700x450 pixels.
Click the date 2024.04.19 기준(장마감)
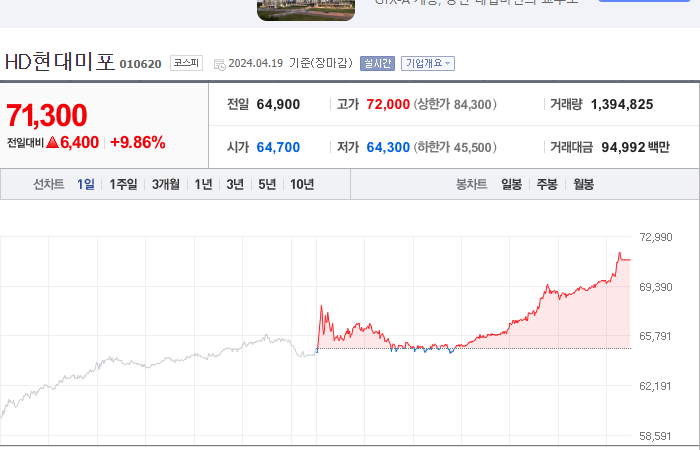(291, 63)
